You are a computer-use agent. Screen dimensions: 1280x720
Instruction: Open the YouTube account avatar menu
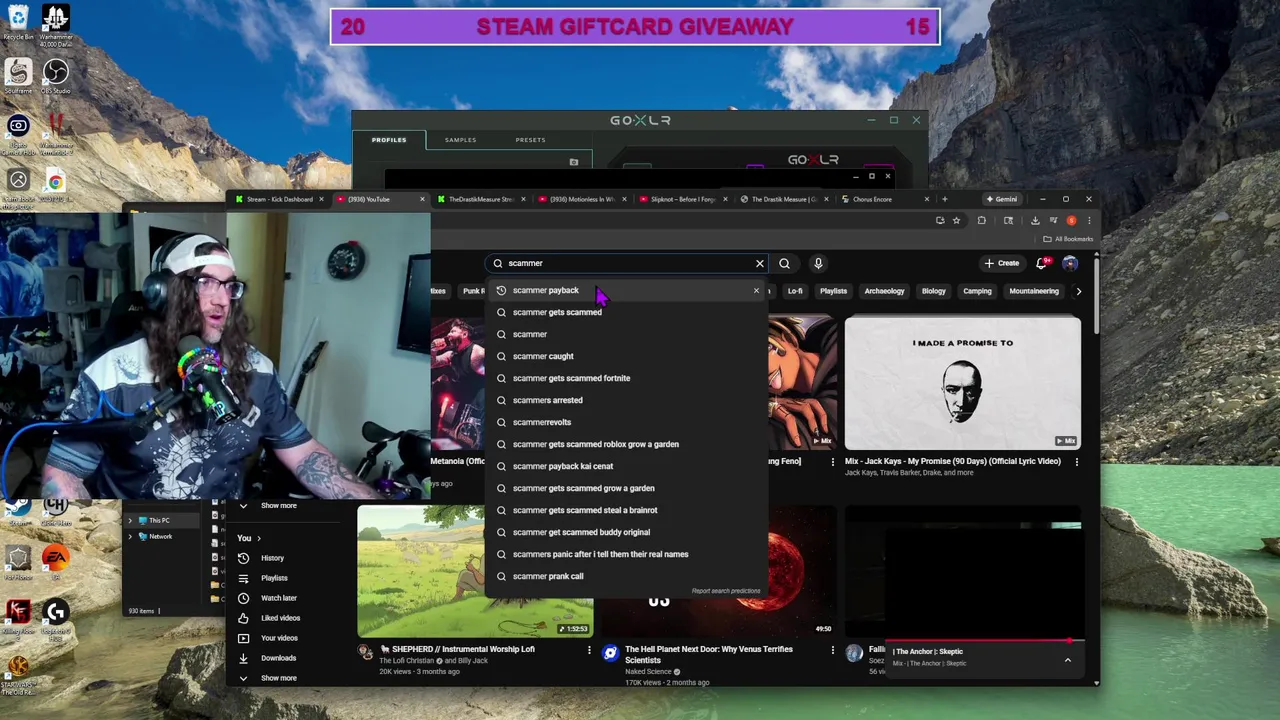1070,263
